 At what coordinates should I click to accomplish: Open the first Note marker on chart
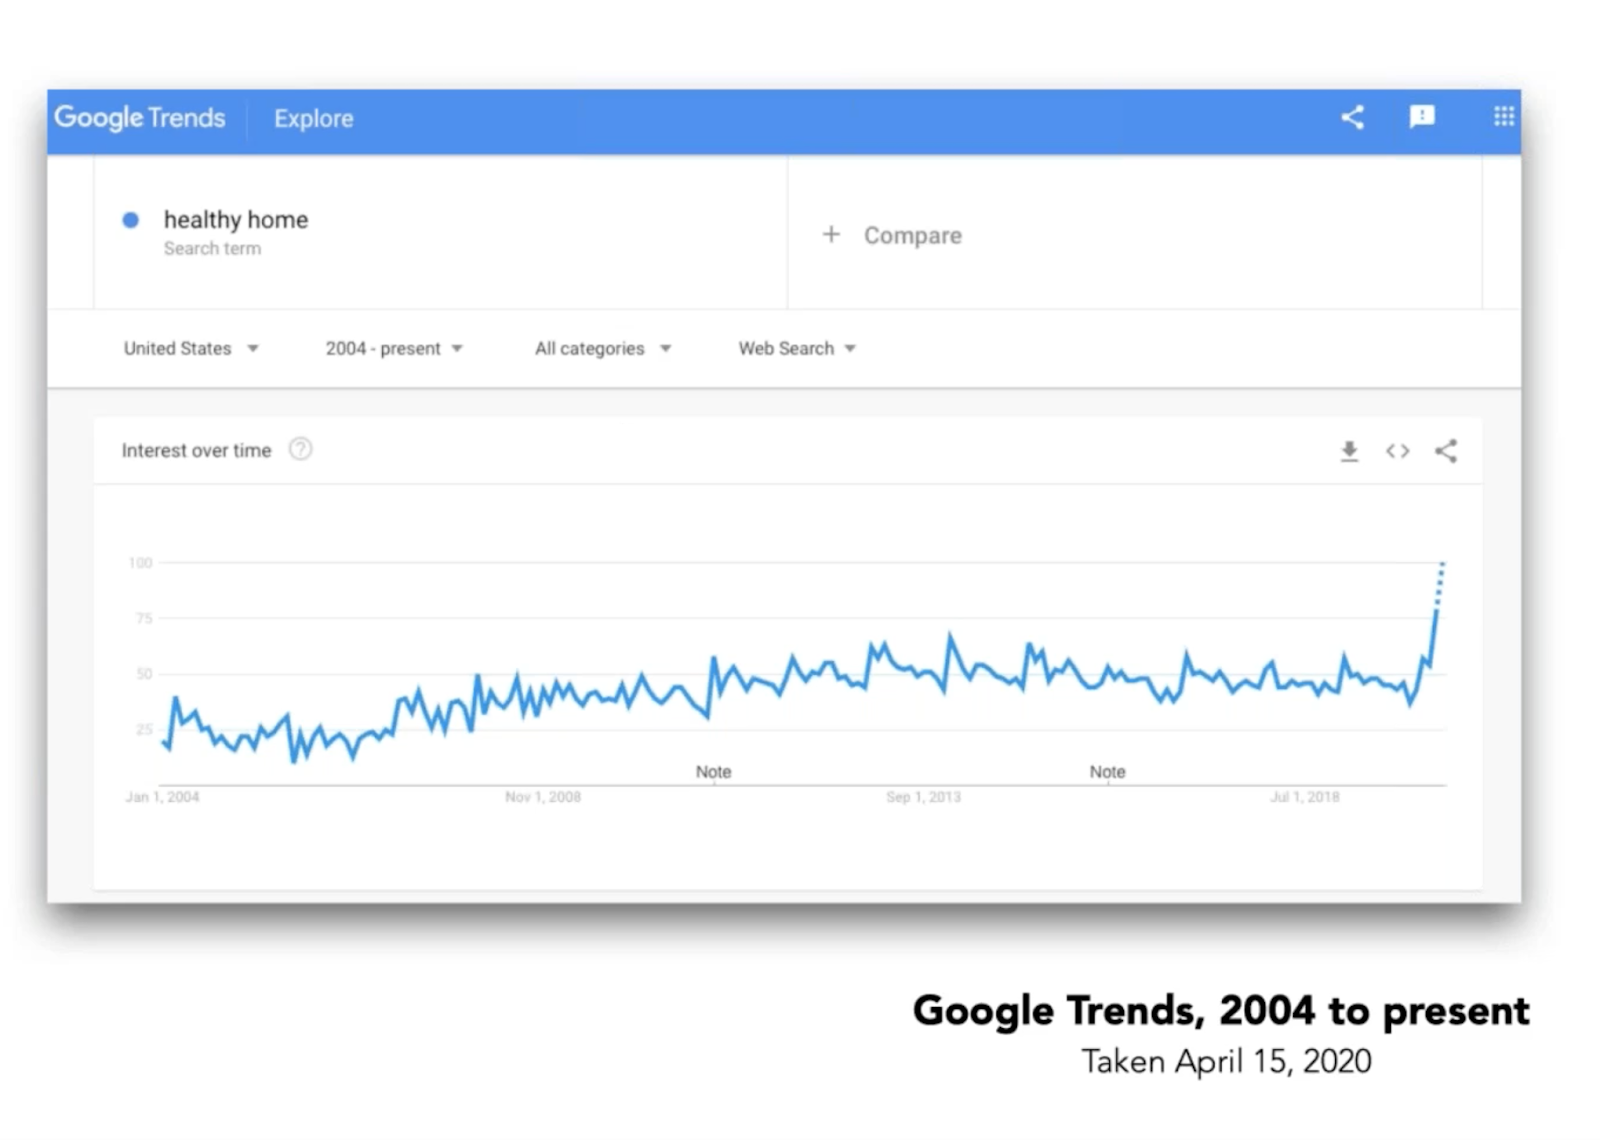[714, 772]
